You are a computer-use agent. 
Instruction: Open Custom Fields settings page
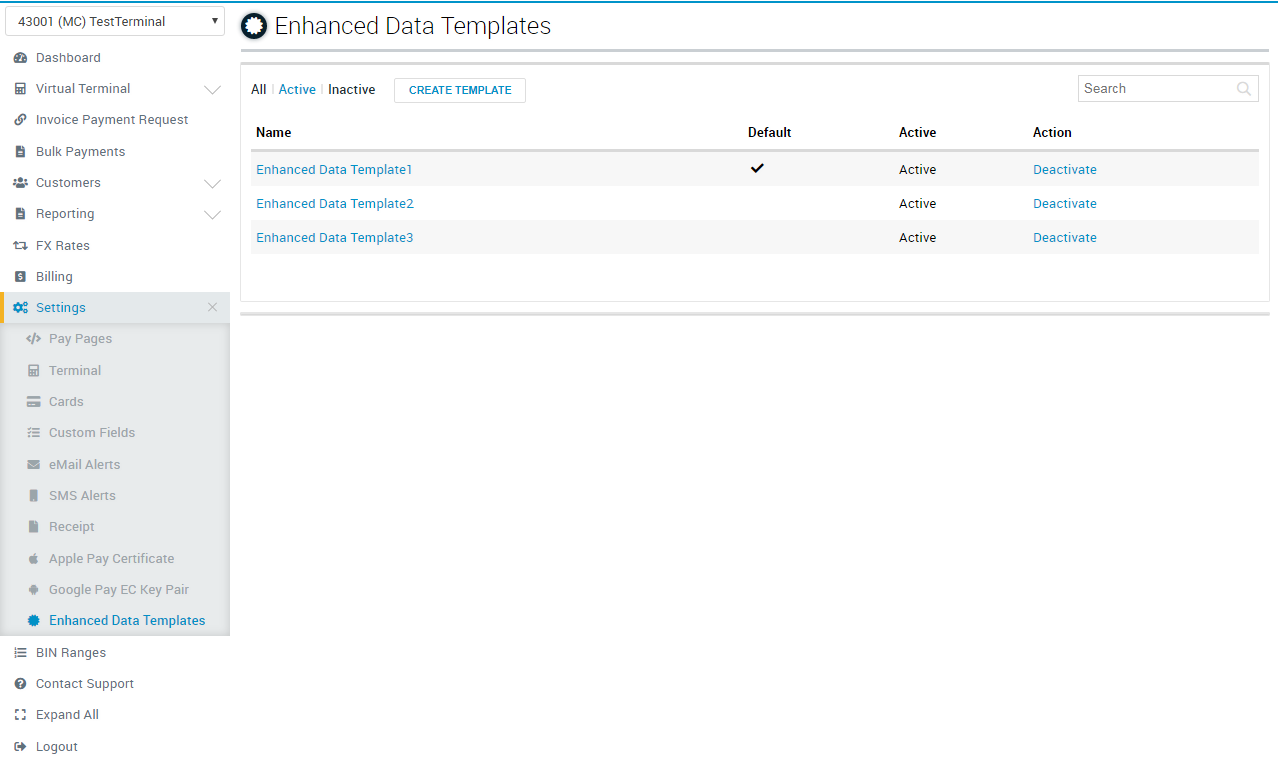point(92,433)
